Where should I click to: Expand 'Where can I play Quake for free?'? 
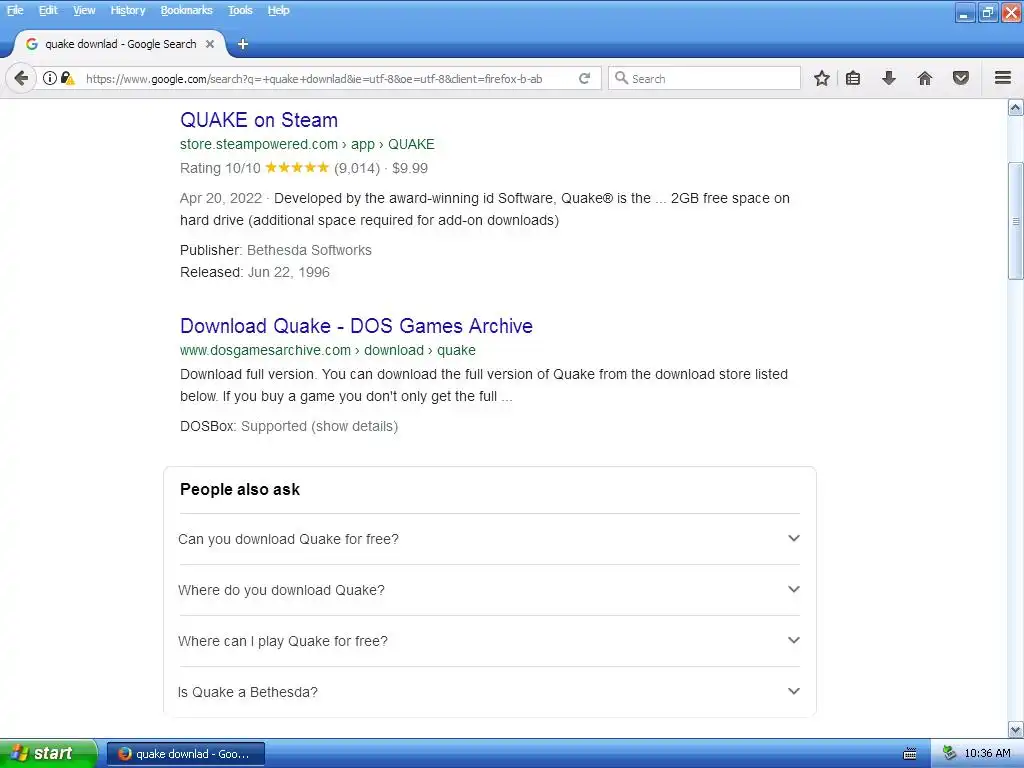(489, 641)
